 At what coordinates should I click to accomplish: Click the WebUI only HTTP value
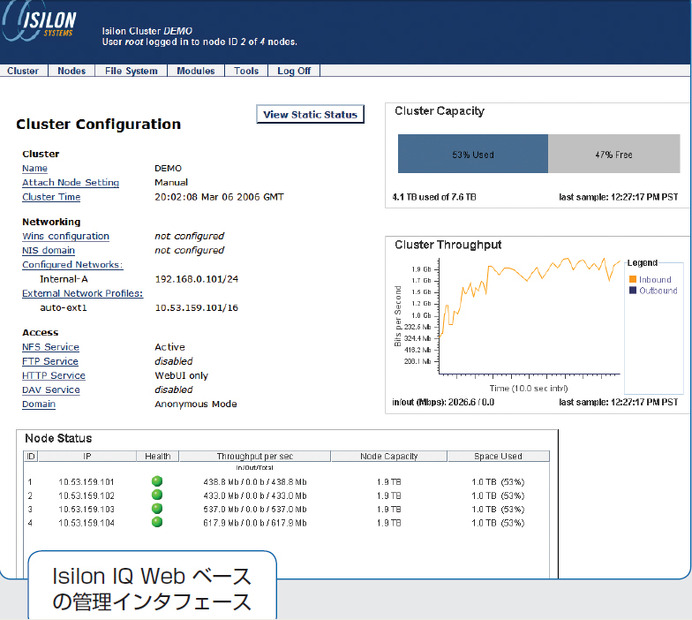pos(181,376)
